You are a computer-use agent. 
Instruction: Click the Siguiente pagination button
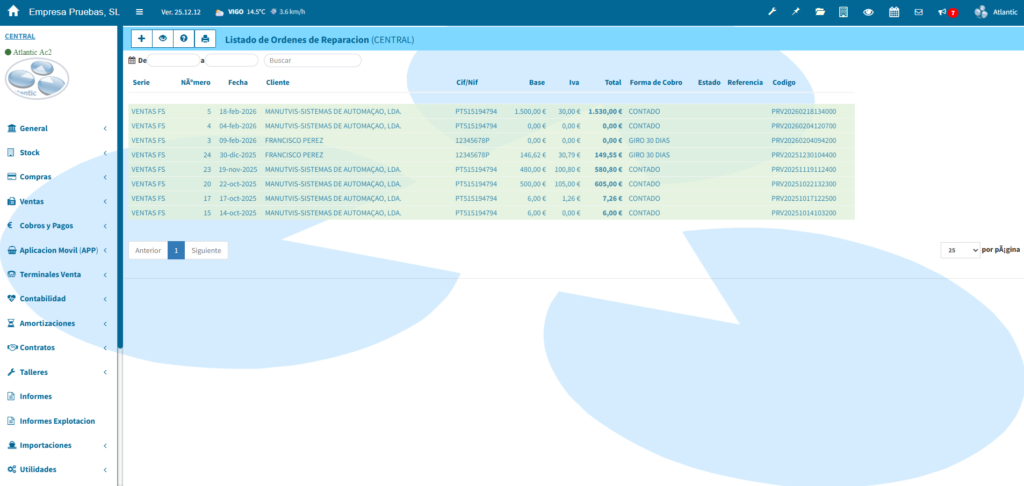[206, 250]
